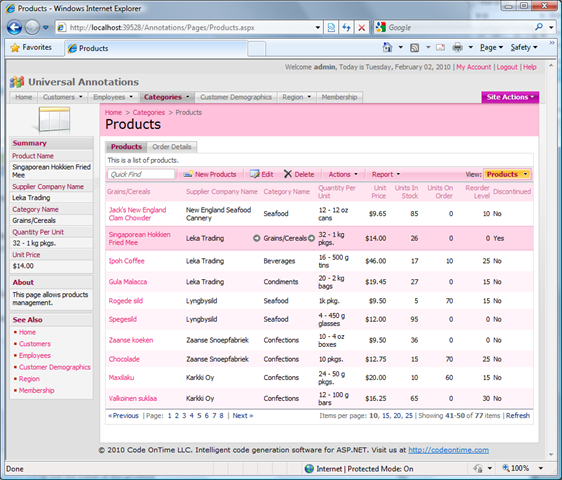Click the Delete X icon
Viewport: 562px width, 480px height.
click(x=288, y=174)
